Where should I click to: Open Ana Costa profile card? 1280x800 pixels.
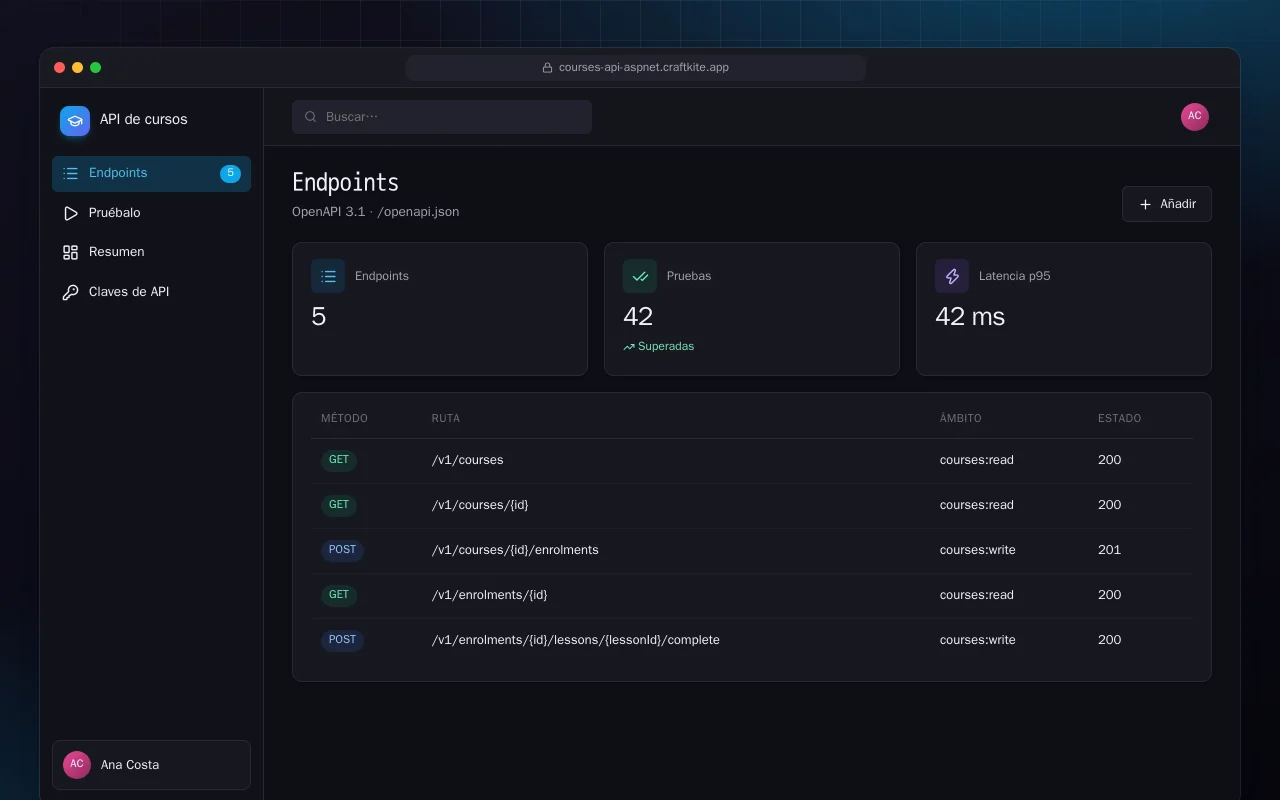(x=151, y=765)
